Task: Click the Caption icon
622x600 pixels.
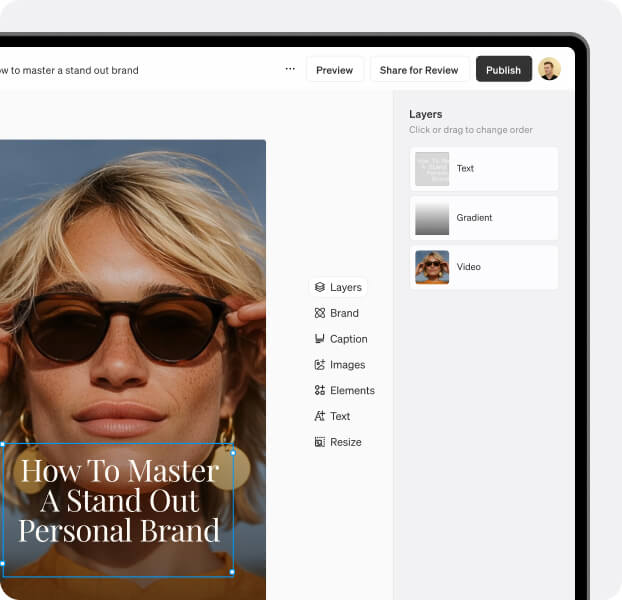Action: tap(320, 339)
